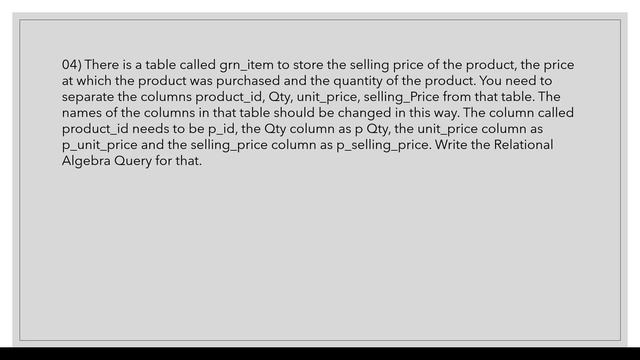
Task: Select the word Algebra
Action: (86, 161)
